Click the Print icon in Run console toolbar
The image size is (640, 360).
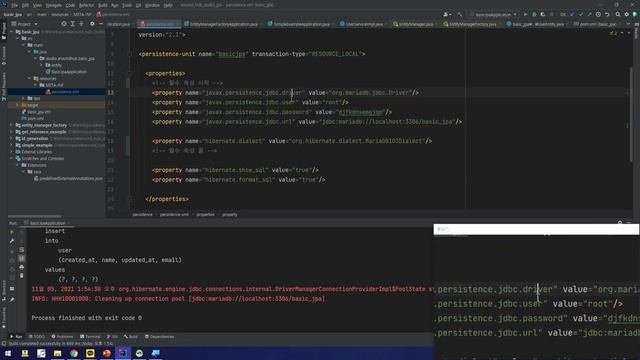point(22,267)
